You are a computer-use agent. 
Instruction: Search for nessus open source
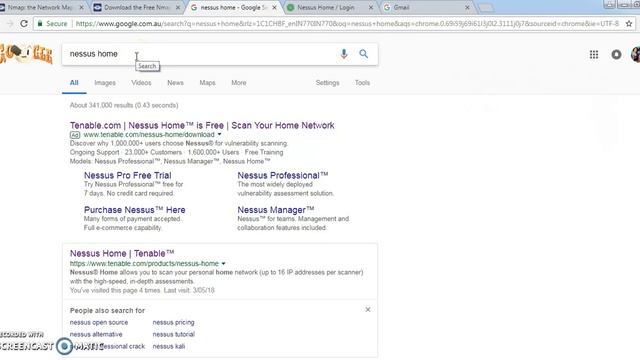coord(99,322)
